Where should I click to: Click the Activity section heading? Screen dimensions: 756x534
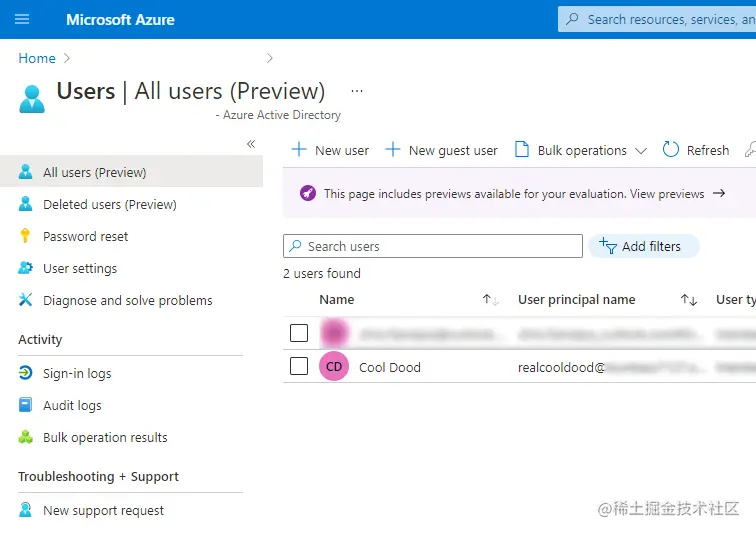(40, 340)
